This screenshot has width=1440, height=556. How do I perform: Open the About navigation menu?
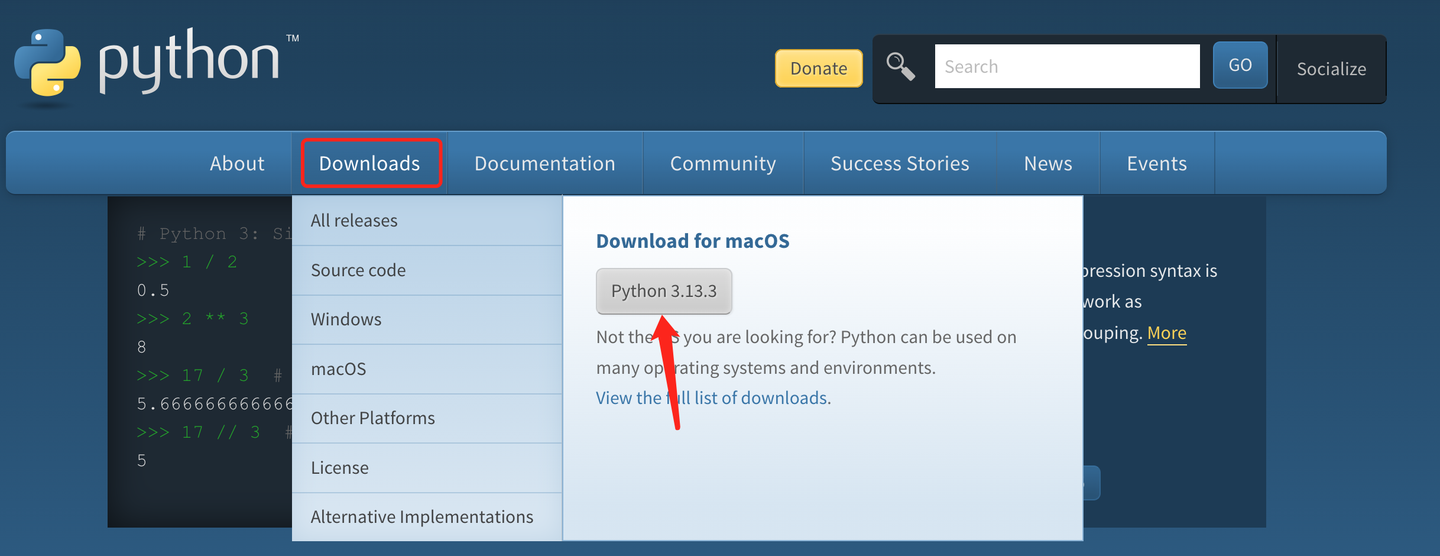point(237,163)
